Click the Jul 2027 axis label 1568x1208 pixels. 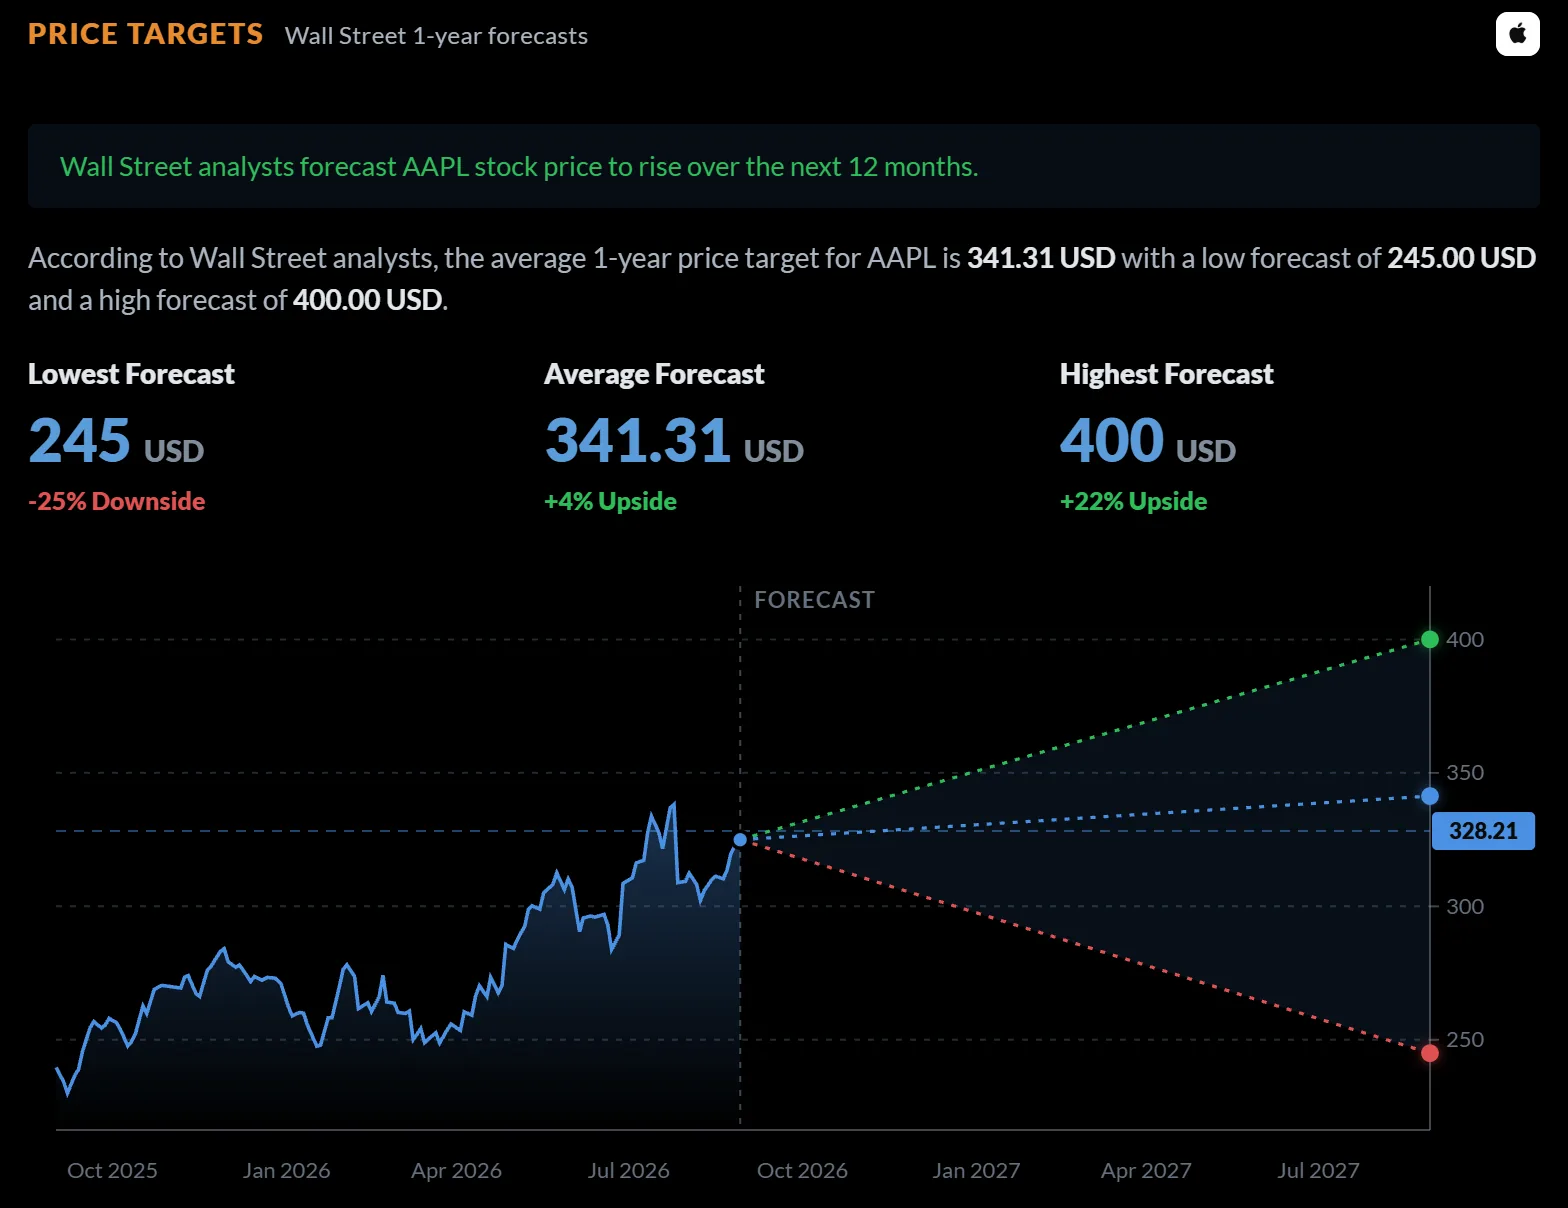click(x=1318, y=1170)
